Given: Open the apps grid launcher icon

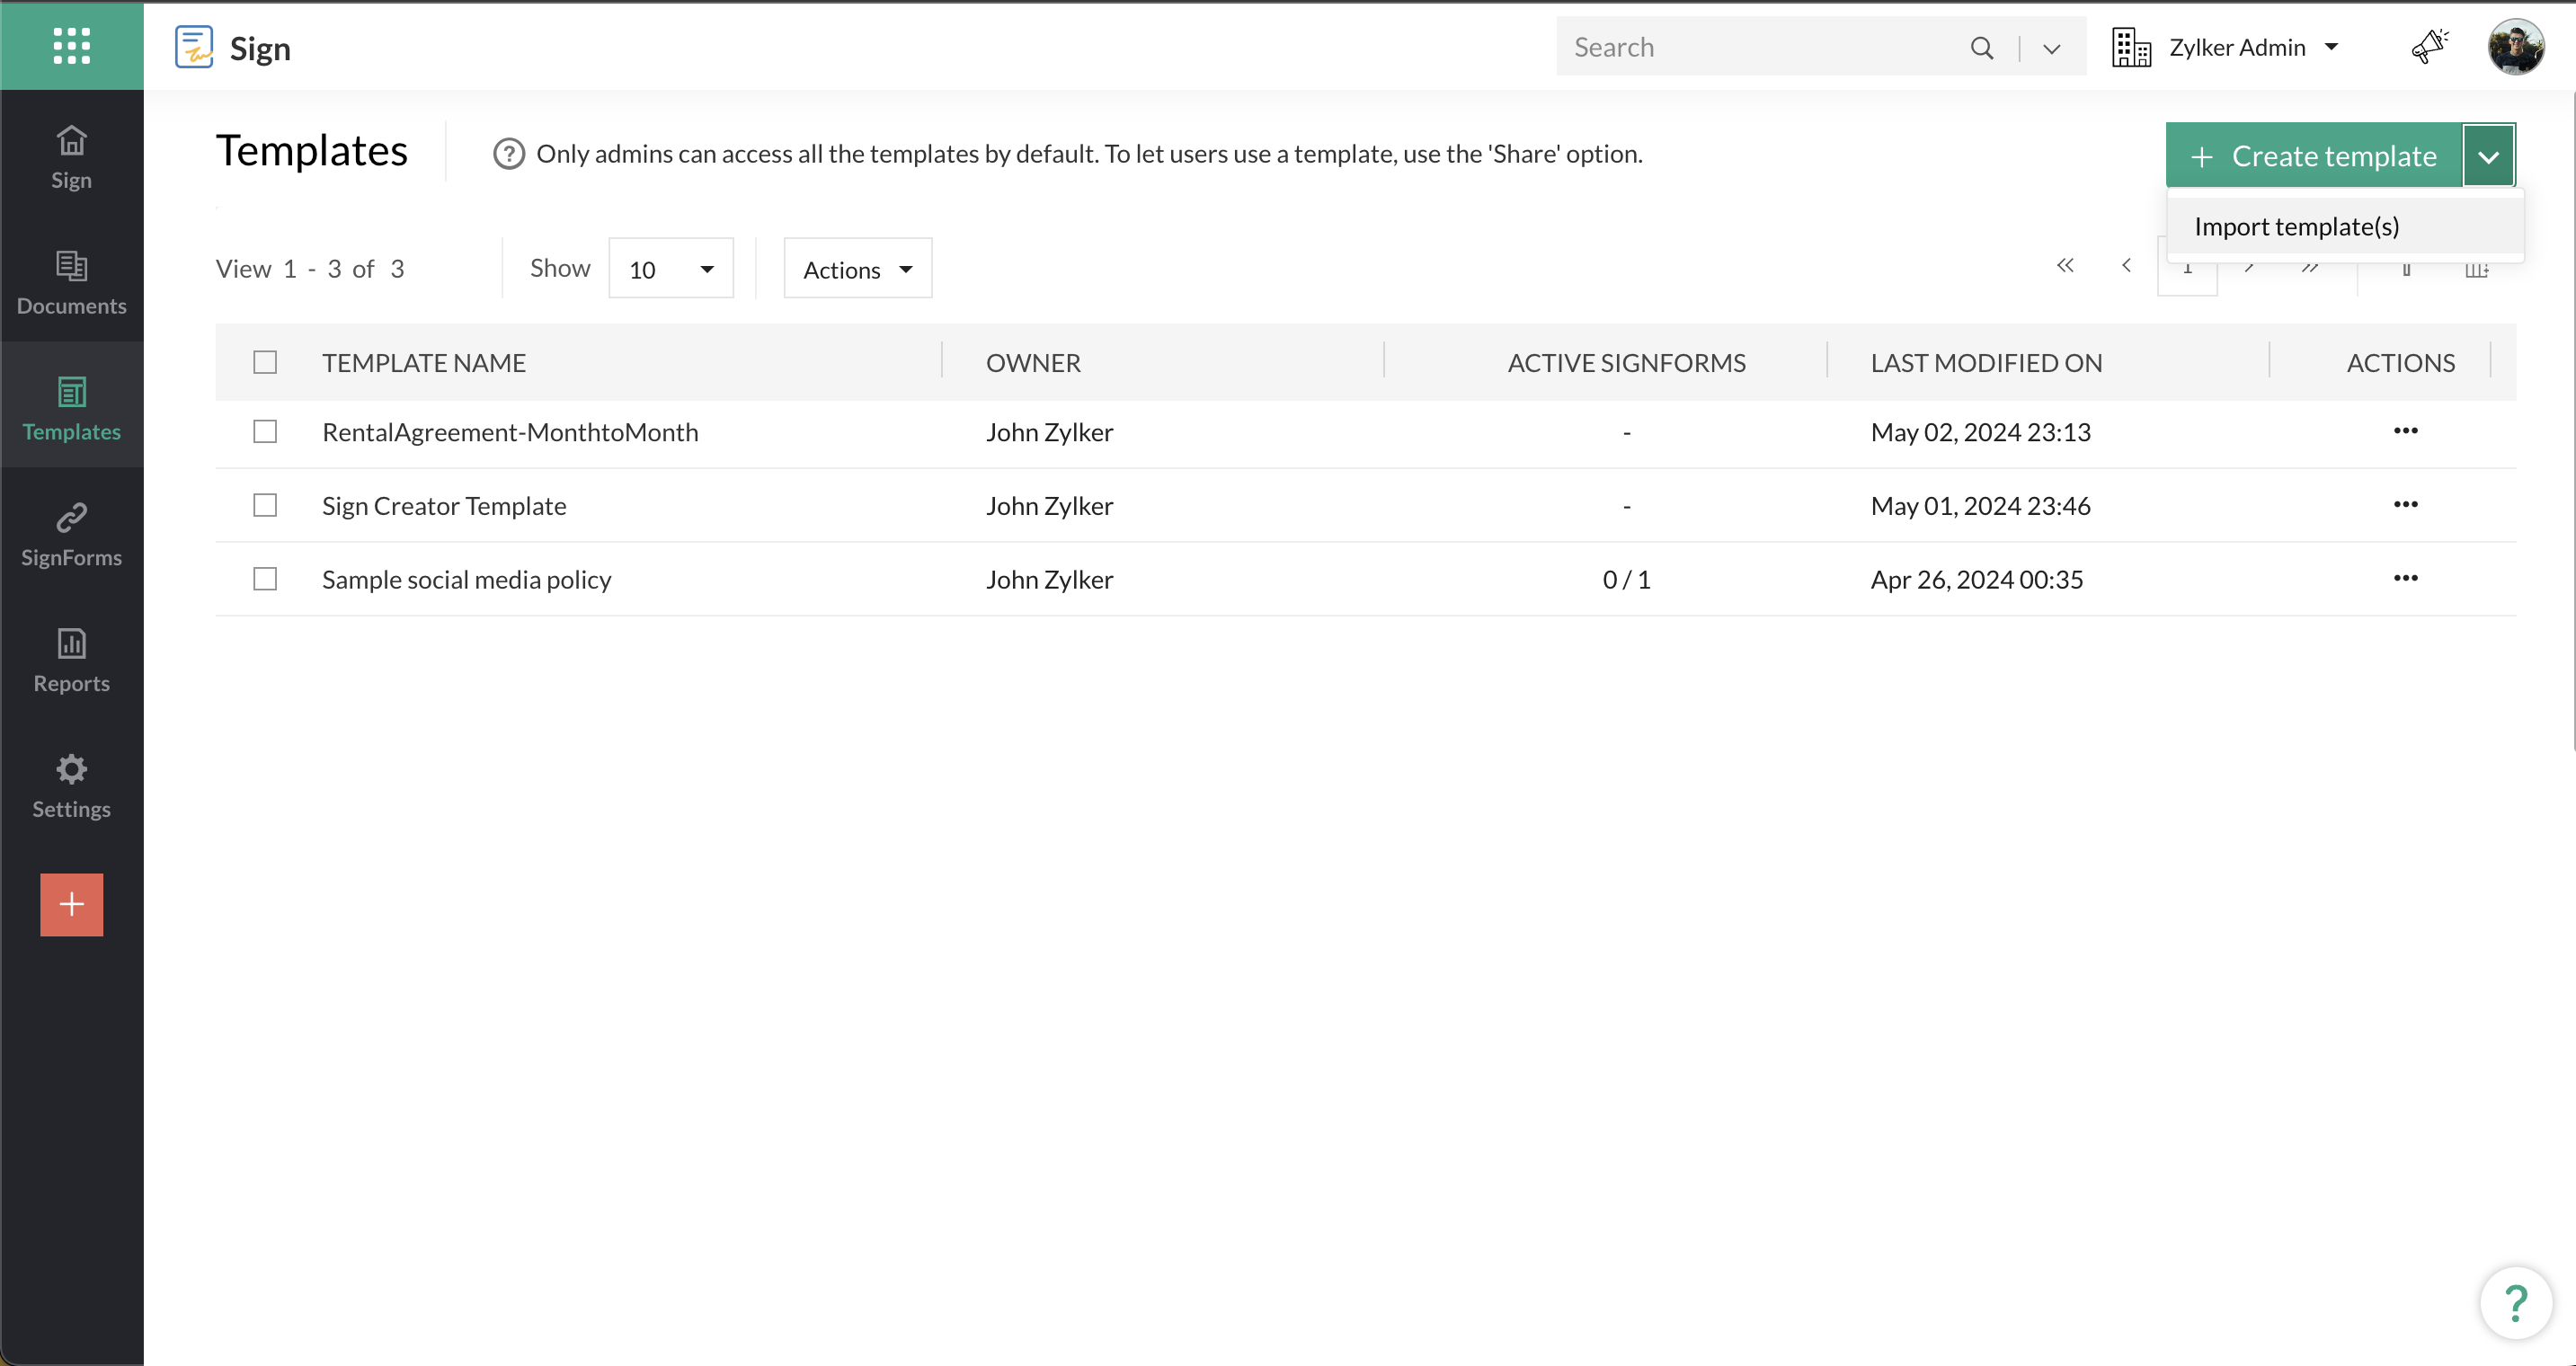Looking at the screenshot, I should 71,46.
